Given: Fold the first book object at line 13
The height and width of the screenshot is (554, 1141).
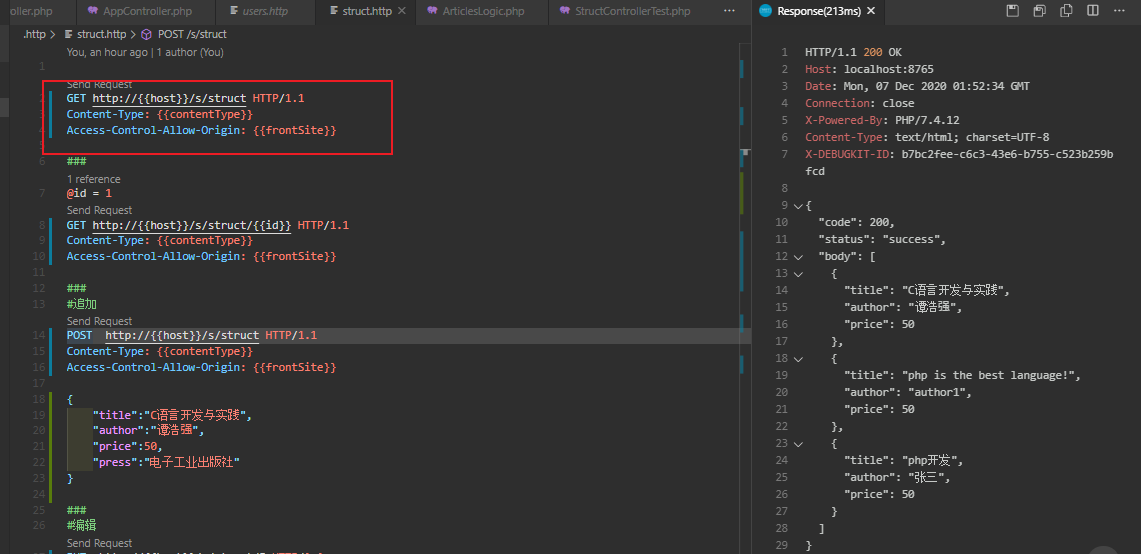Looking at the screenshot, I should pos(797,274).
